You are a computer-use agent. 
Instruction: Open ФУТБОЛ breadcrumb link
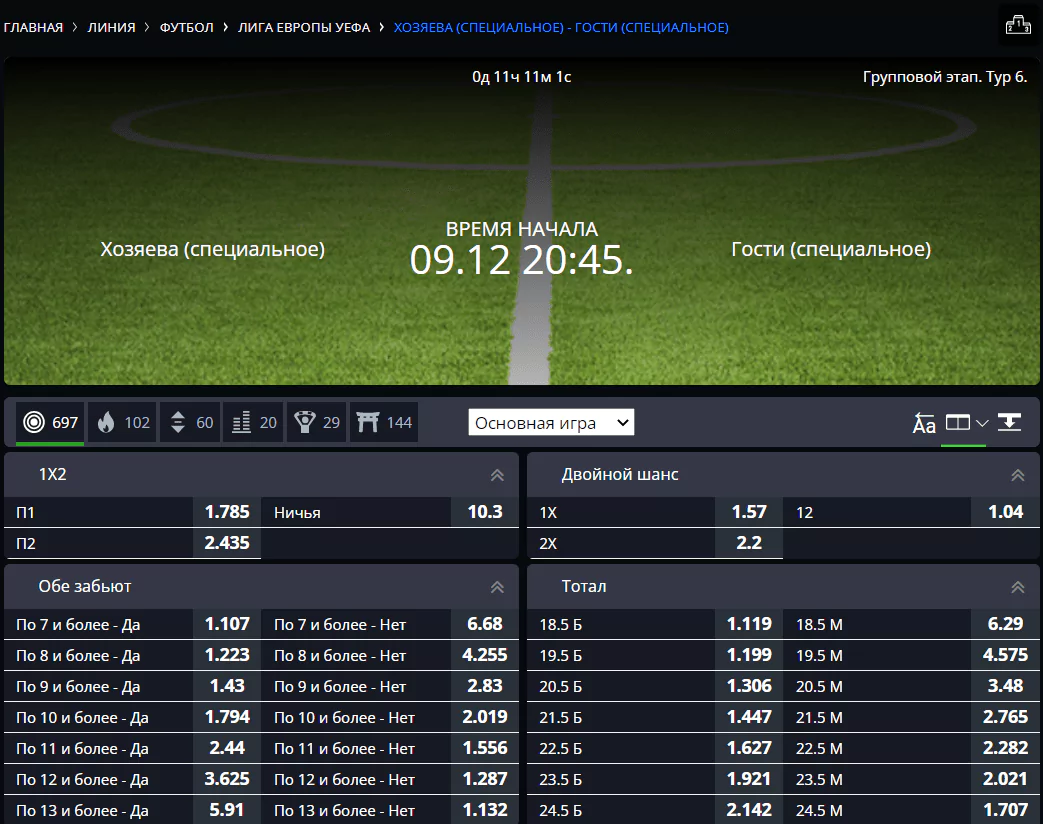(x=186, y=27)
